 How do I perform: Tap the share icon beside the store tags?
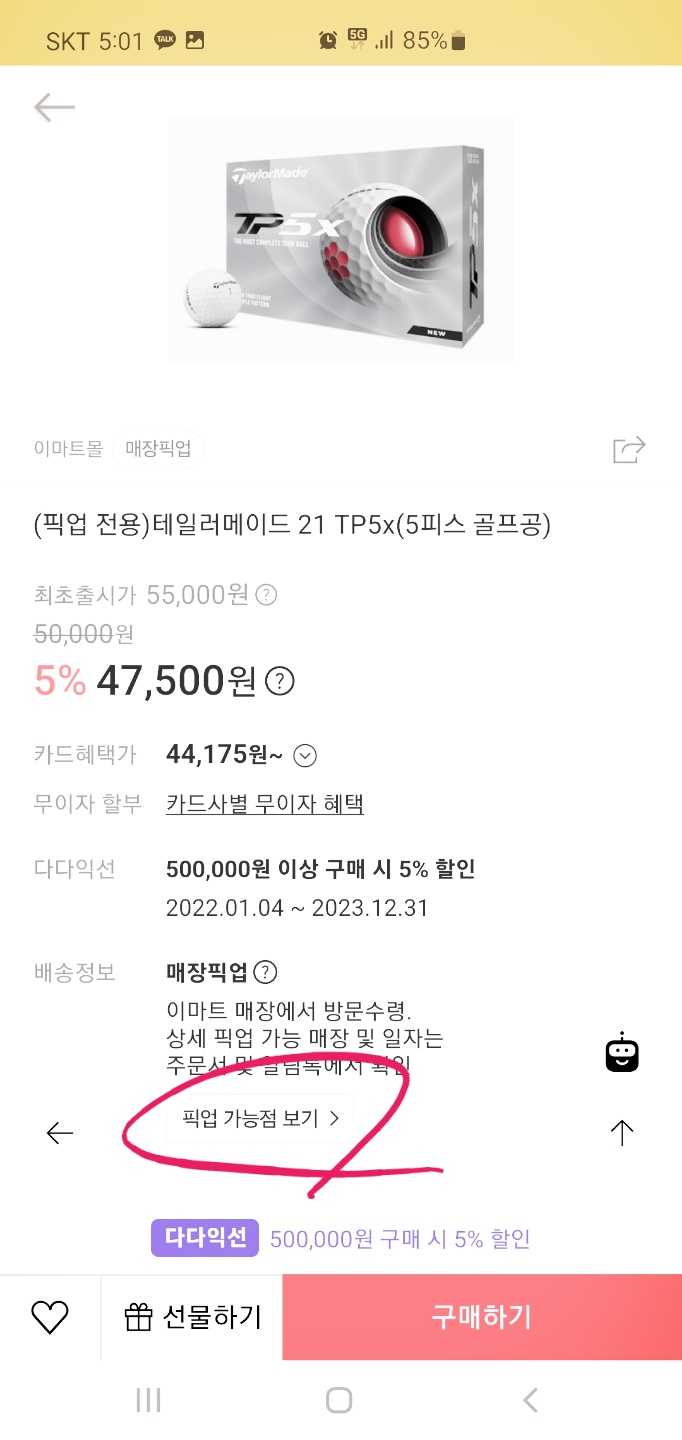(629, 450)
